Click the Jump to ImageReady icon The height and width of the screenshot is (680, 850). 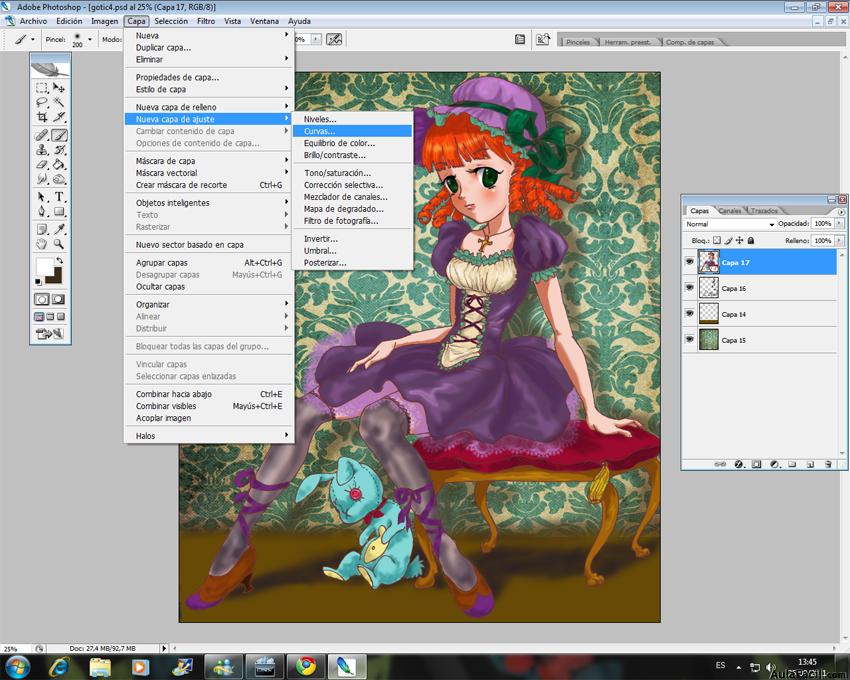50,334
